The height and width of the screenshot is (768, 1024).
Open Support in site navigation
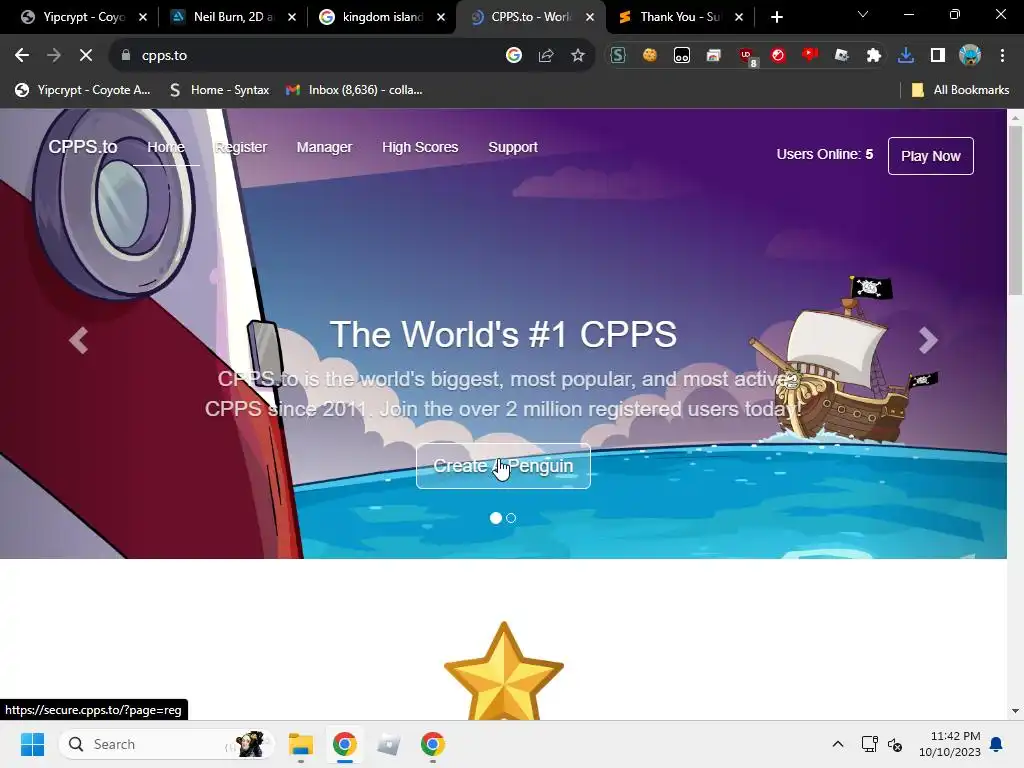point(513,148)
